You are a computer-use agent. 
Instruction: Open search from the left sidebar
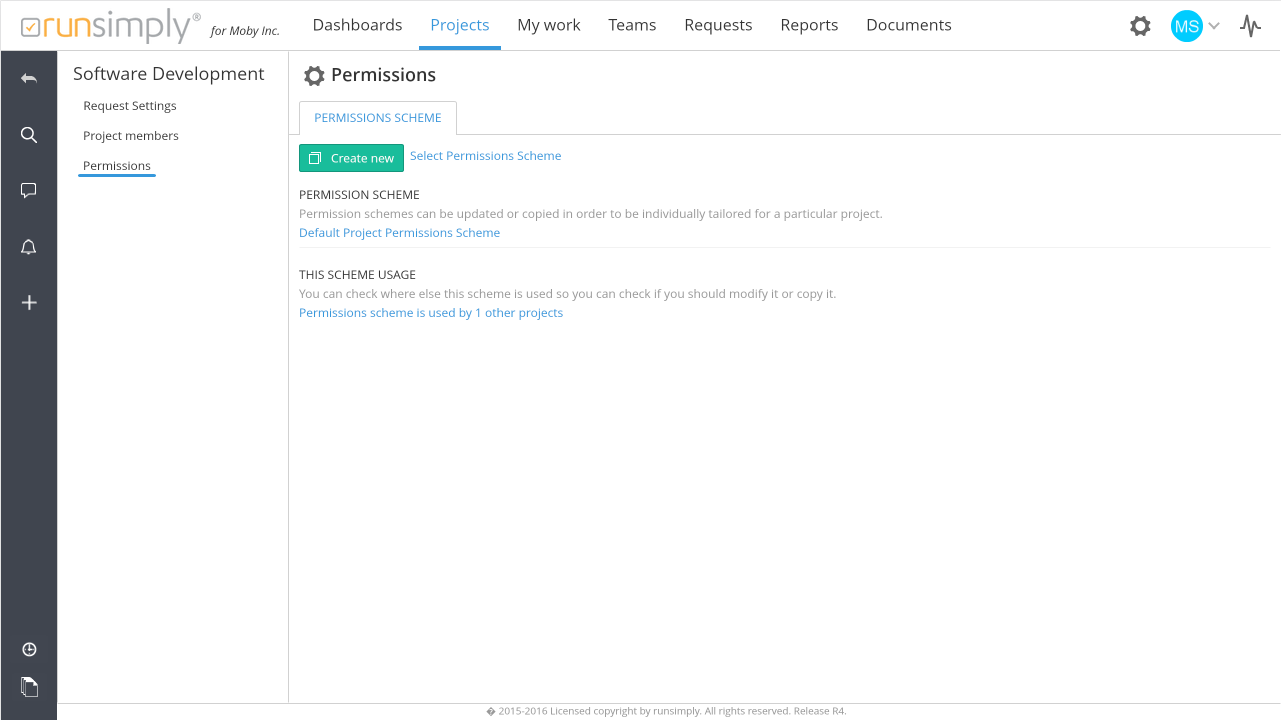pos(29,135)
